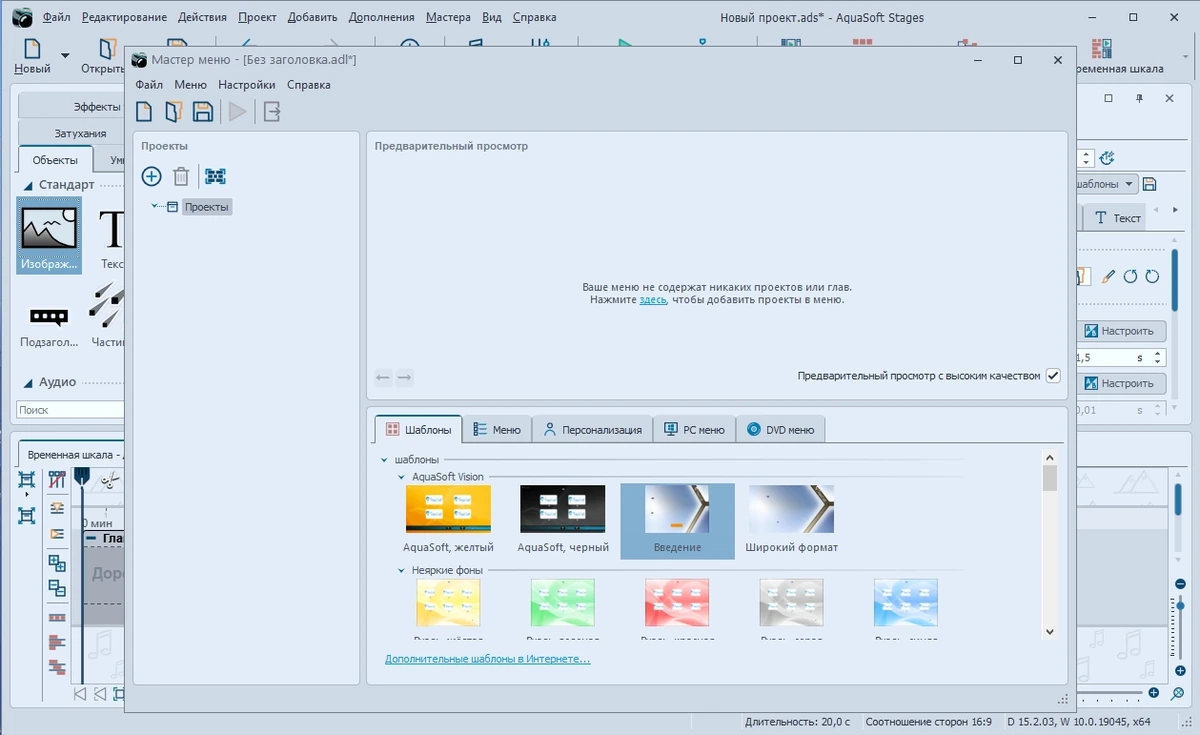Collapse the Проекты tree node

coord(154,207)
